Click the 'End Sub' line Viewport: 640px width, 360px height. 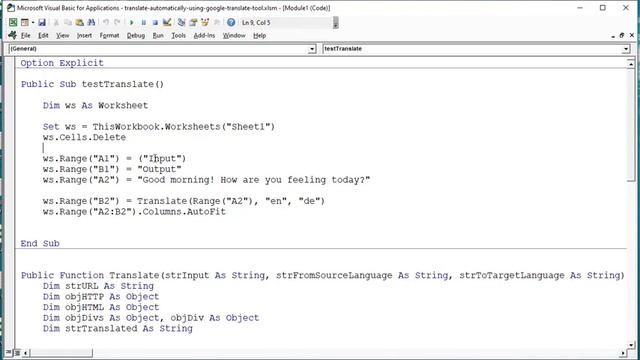pyautogui.click(x=40, y=243)
